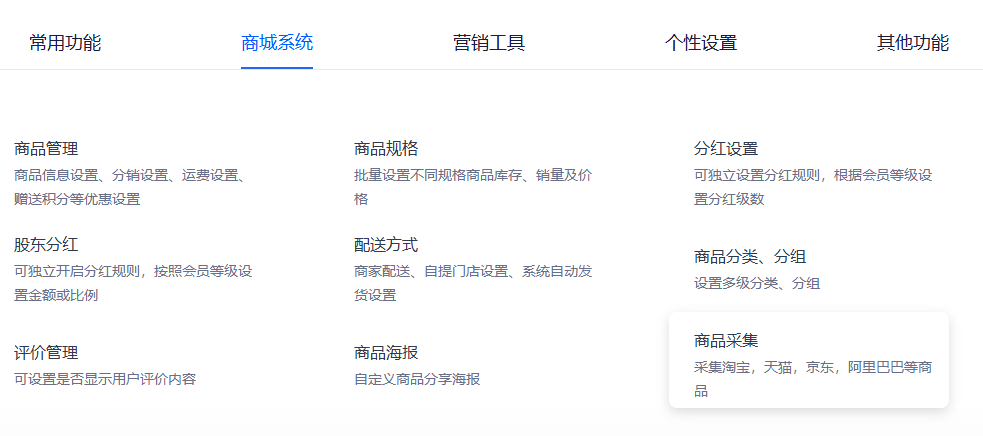The height and width of the screenshot is (436, 983).
Task: Go to the 个性设置 tab
Action: click(x=701, y=43)
